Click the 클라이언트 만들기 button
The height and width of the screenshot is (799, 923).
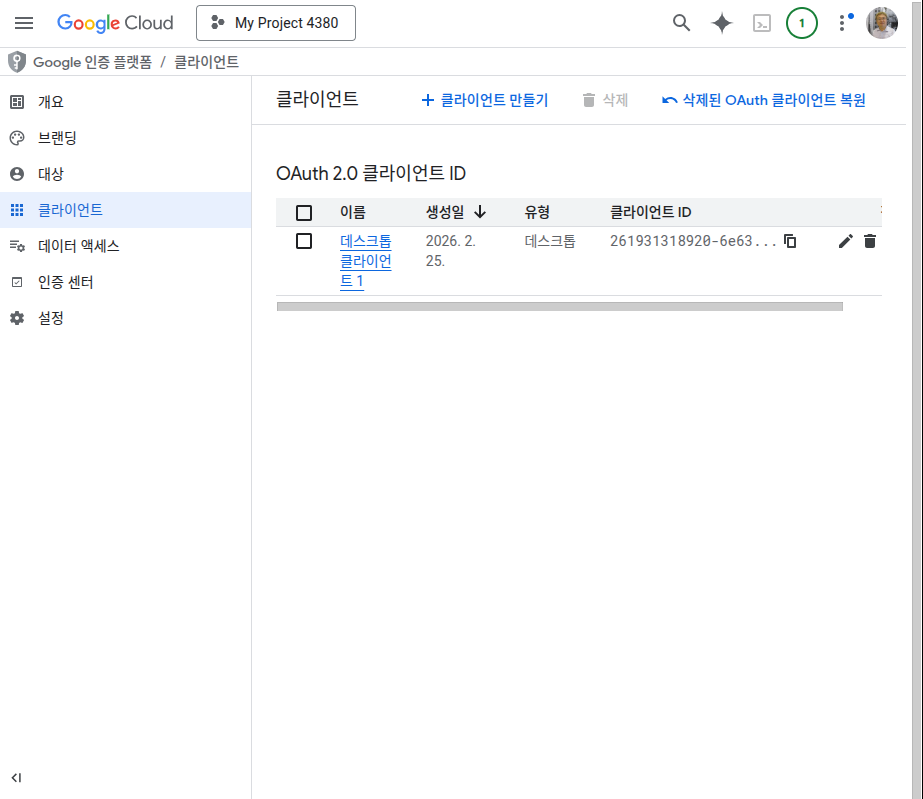(x=485, y=100)
